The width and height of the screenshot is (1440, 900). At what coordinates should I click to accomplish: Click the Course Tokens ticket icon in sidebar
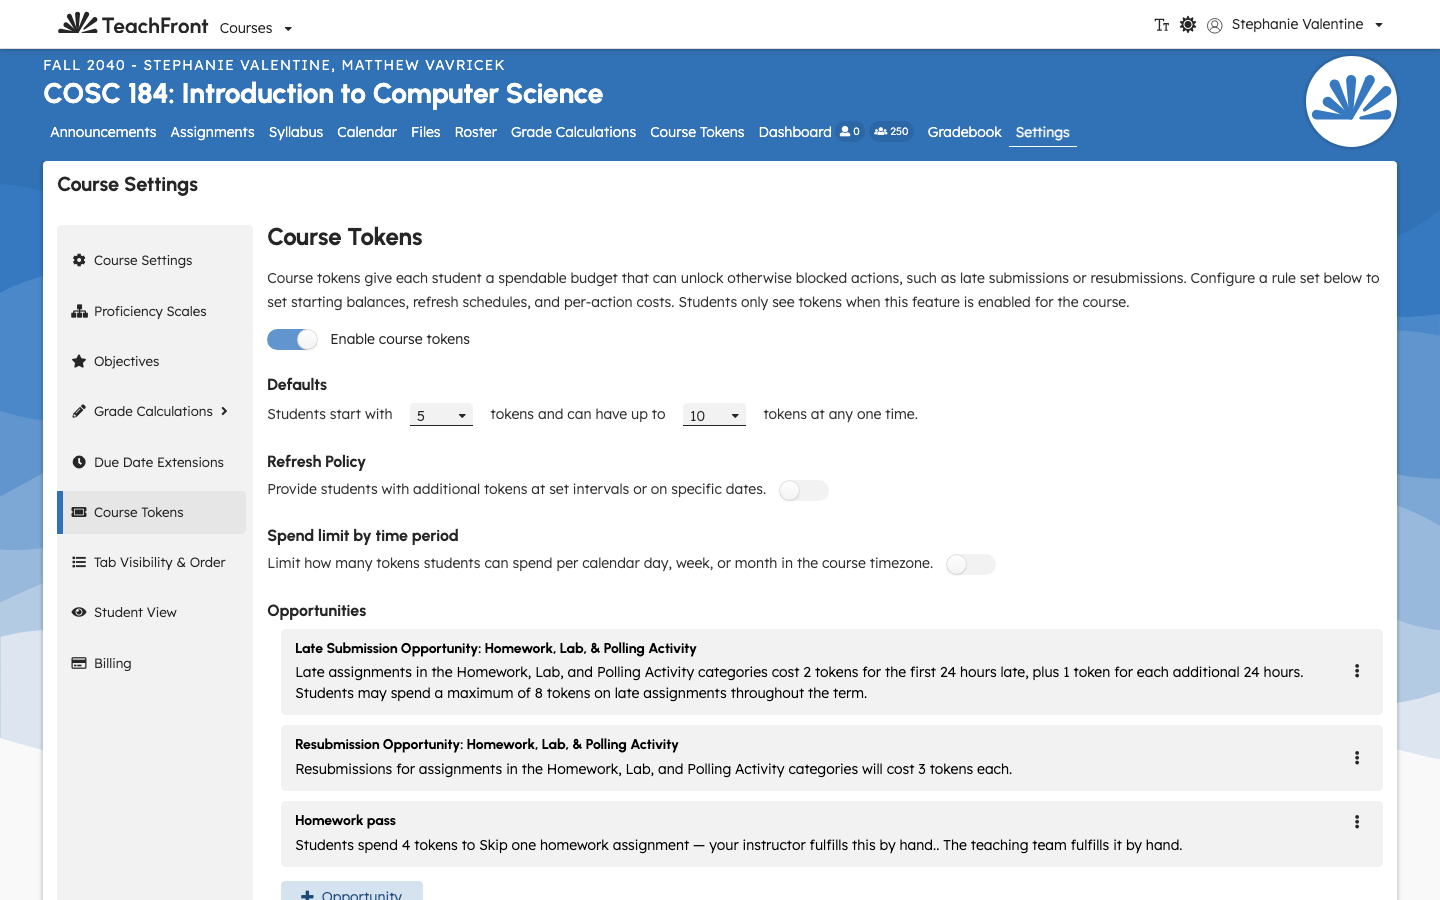[79, 512]
